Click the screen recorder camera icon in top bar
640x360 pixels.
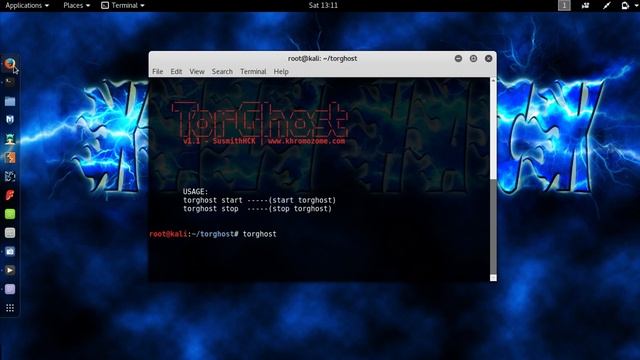585,5
